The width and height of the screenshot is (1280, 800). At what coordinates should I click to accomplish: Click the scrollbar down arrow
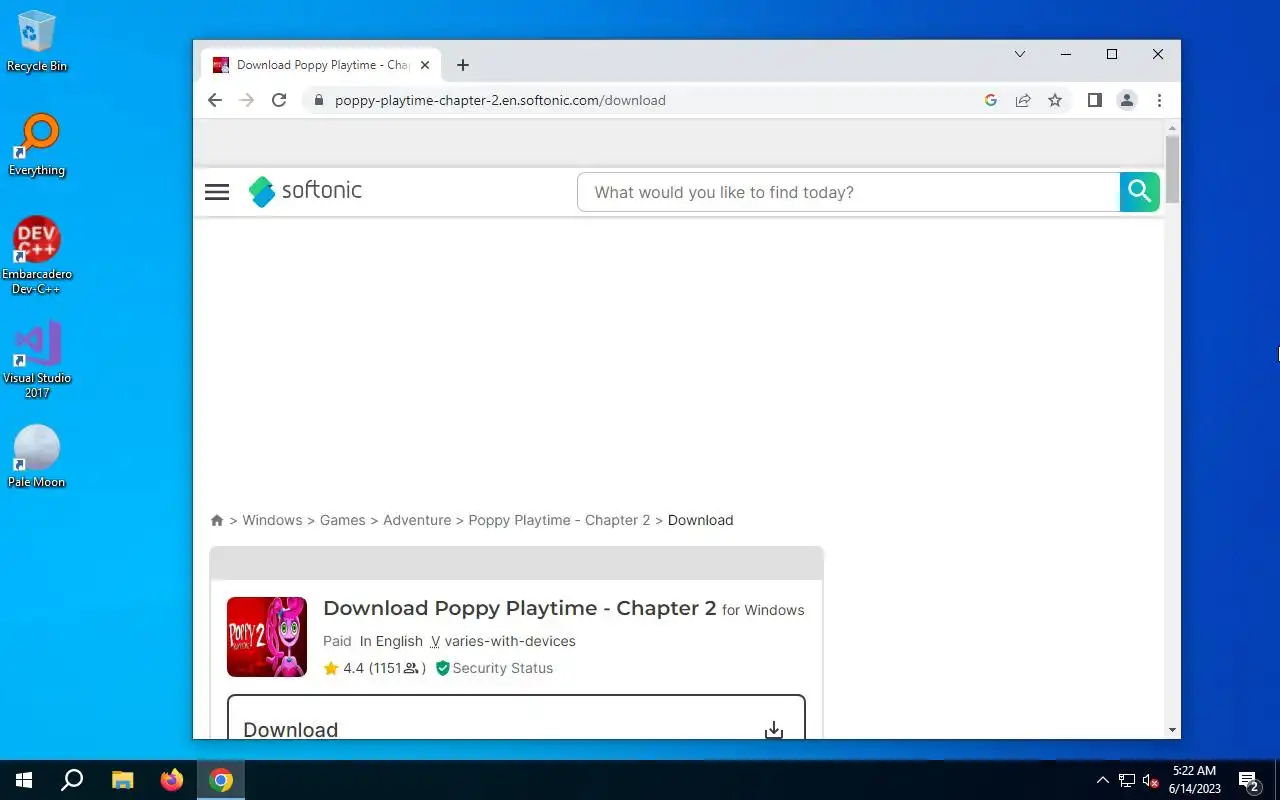1173,731
